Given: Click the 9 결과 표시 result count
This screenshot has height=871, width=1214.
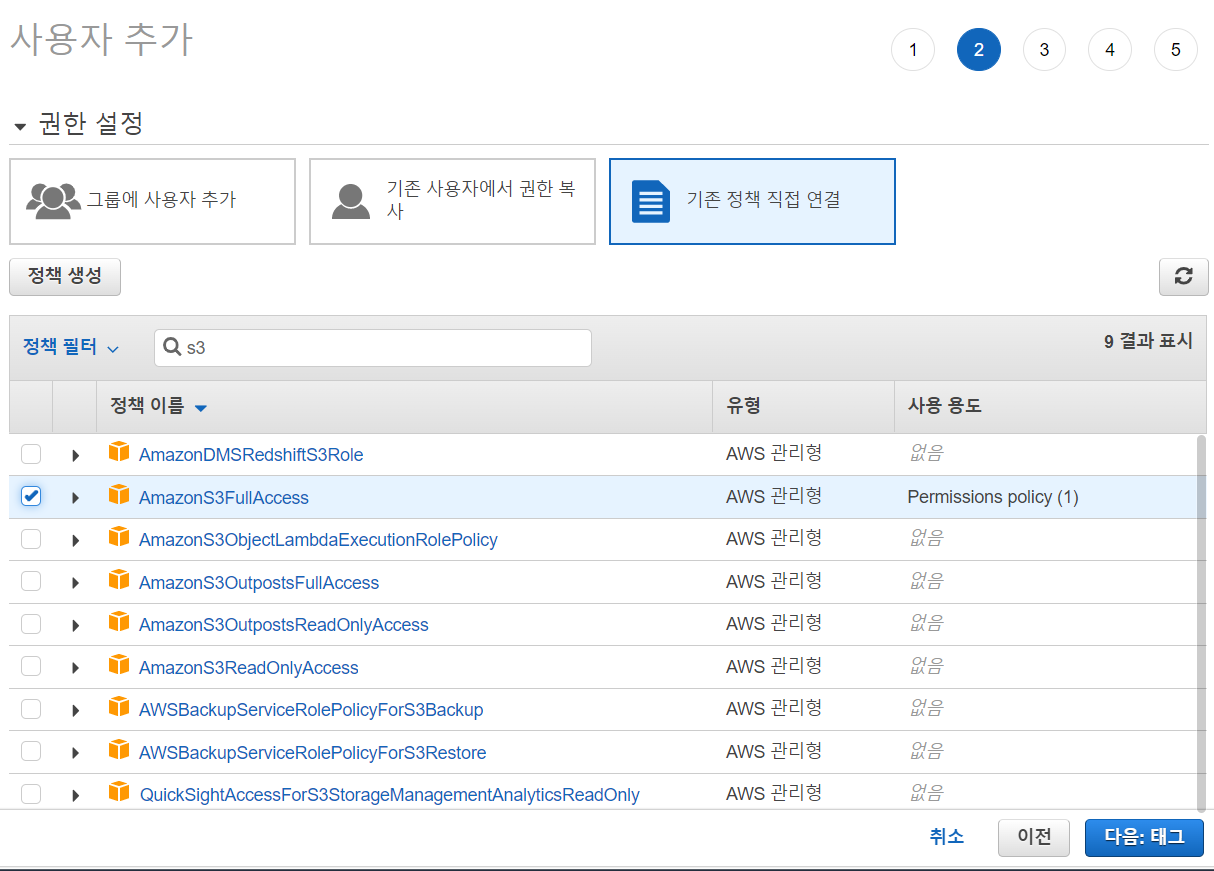Looking at the screenshot, I should click(1148, 341).
